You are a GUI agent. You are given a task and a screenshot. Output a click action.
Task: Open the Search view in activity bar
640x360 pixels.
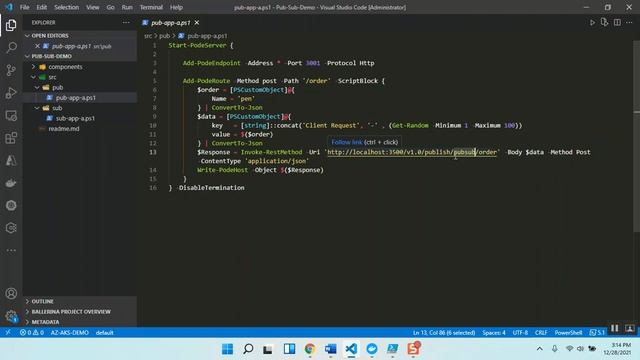[11, 48]
